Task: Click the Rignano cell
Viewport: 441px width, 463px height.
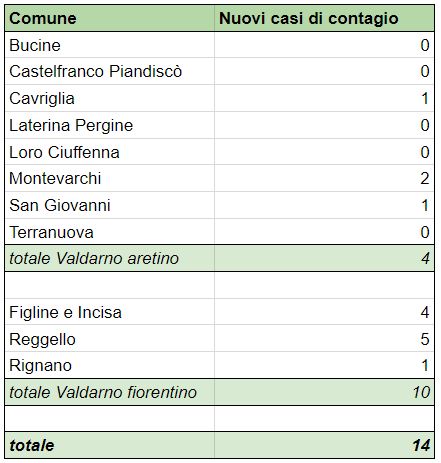Action: pyautogui.click(x=110, y=365)
